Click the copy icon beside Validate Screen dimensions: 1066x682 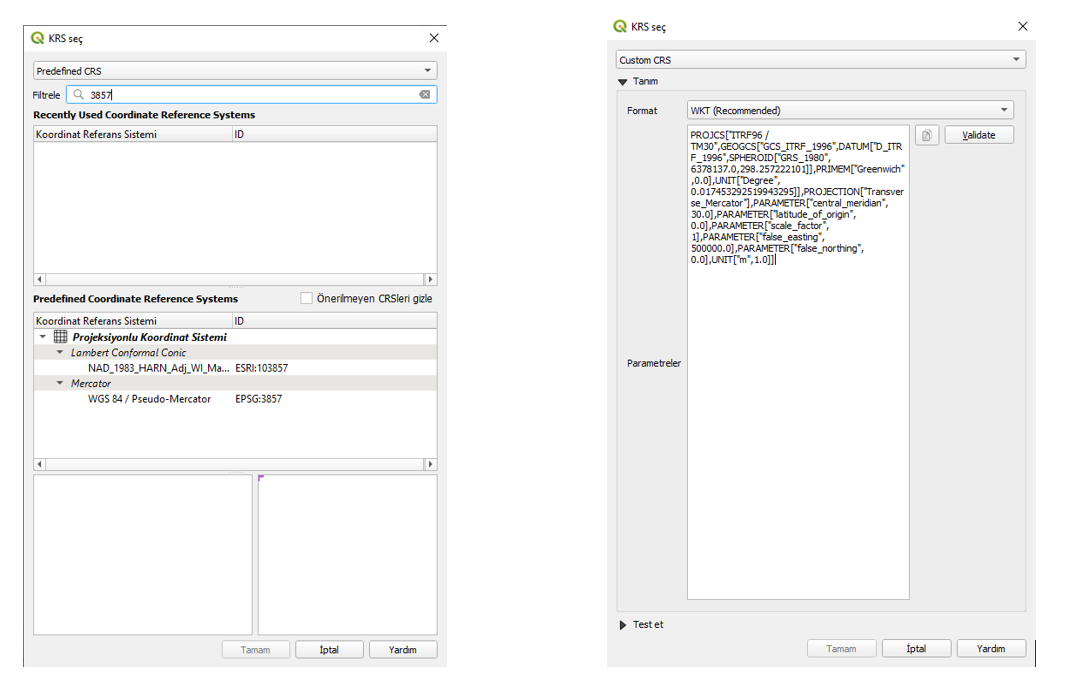point(927,135)
